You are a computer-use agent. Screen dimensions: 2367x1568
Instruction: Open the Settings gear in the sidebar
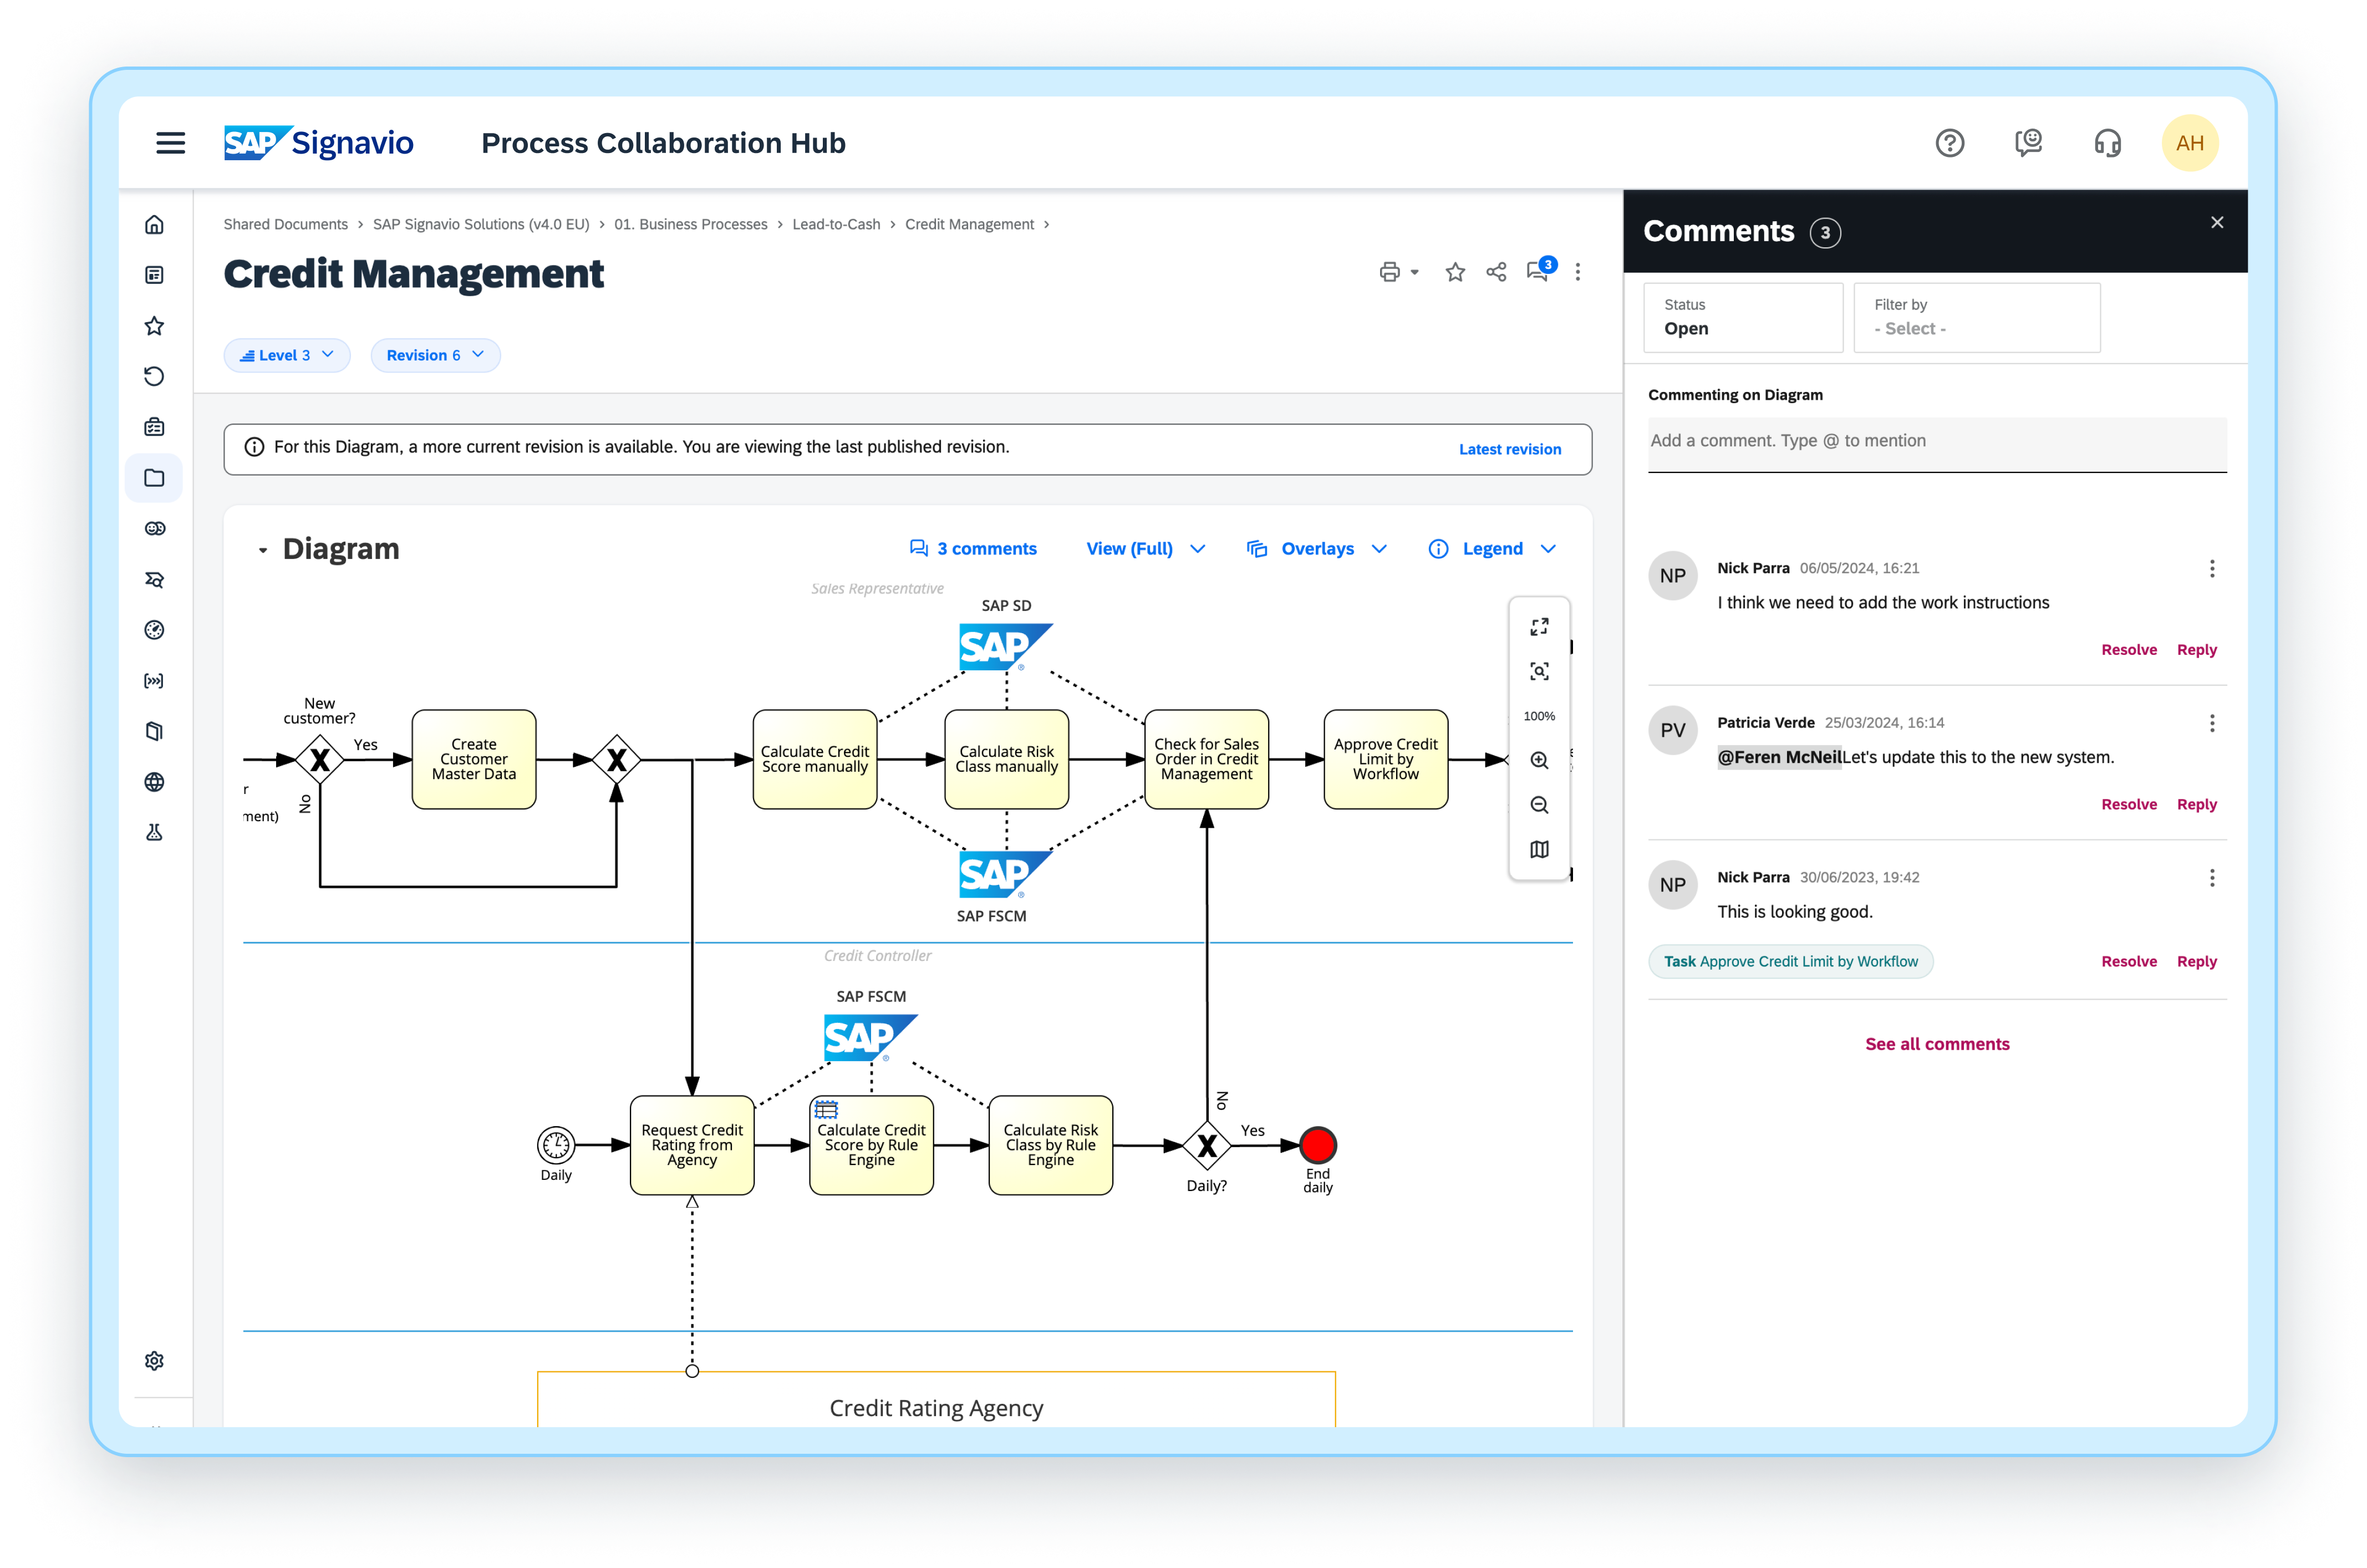point(155,1360)
